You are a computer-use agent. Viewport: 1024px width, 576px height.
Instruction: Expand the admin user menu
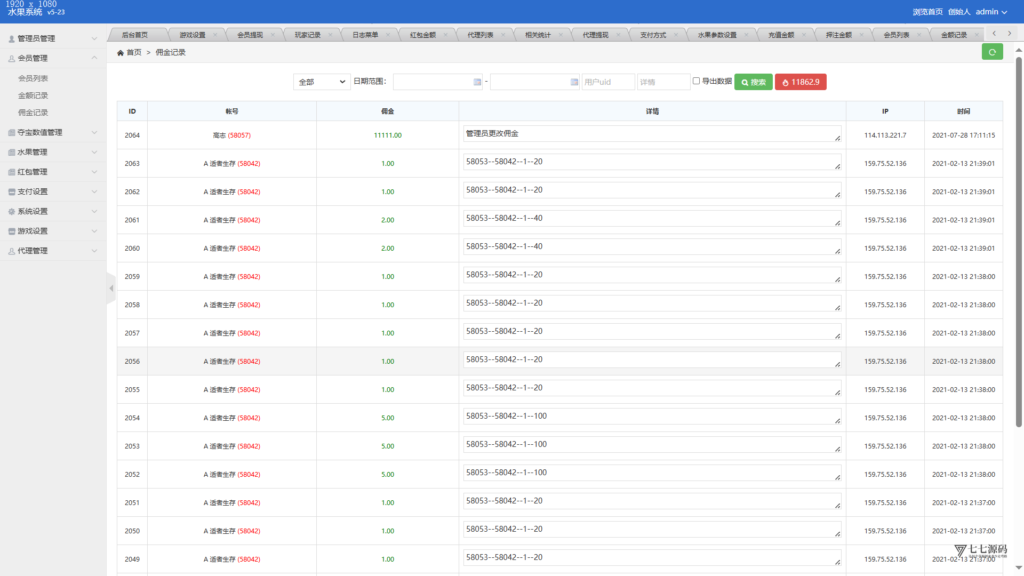[x=991, y=12]
